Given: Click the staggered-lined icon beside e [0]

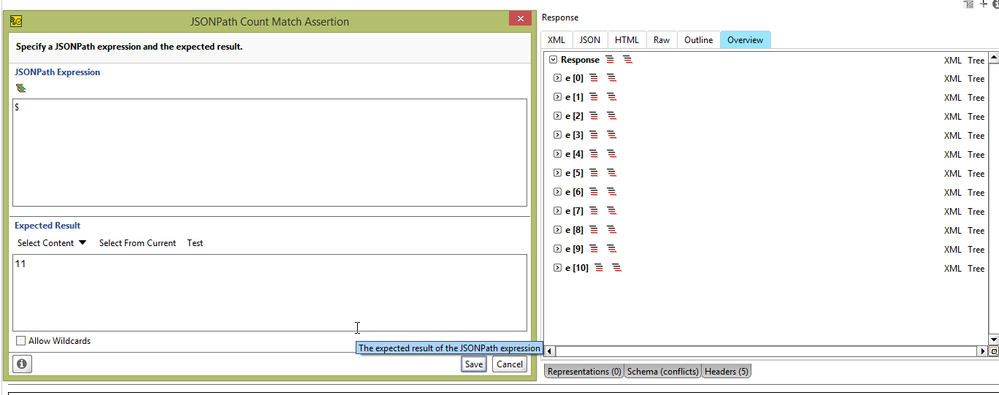Looking at the screenshot, I should (x=612, y=78).
